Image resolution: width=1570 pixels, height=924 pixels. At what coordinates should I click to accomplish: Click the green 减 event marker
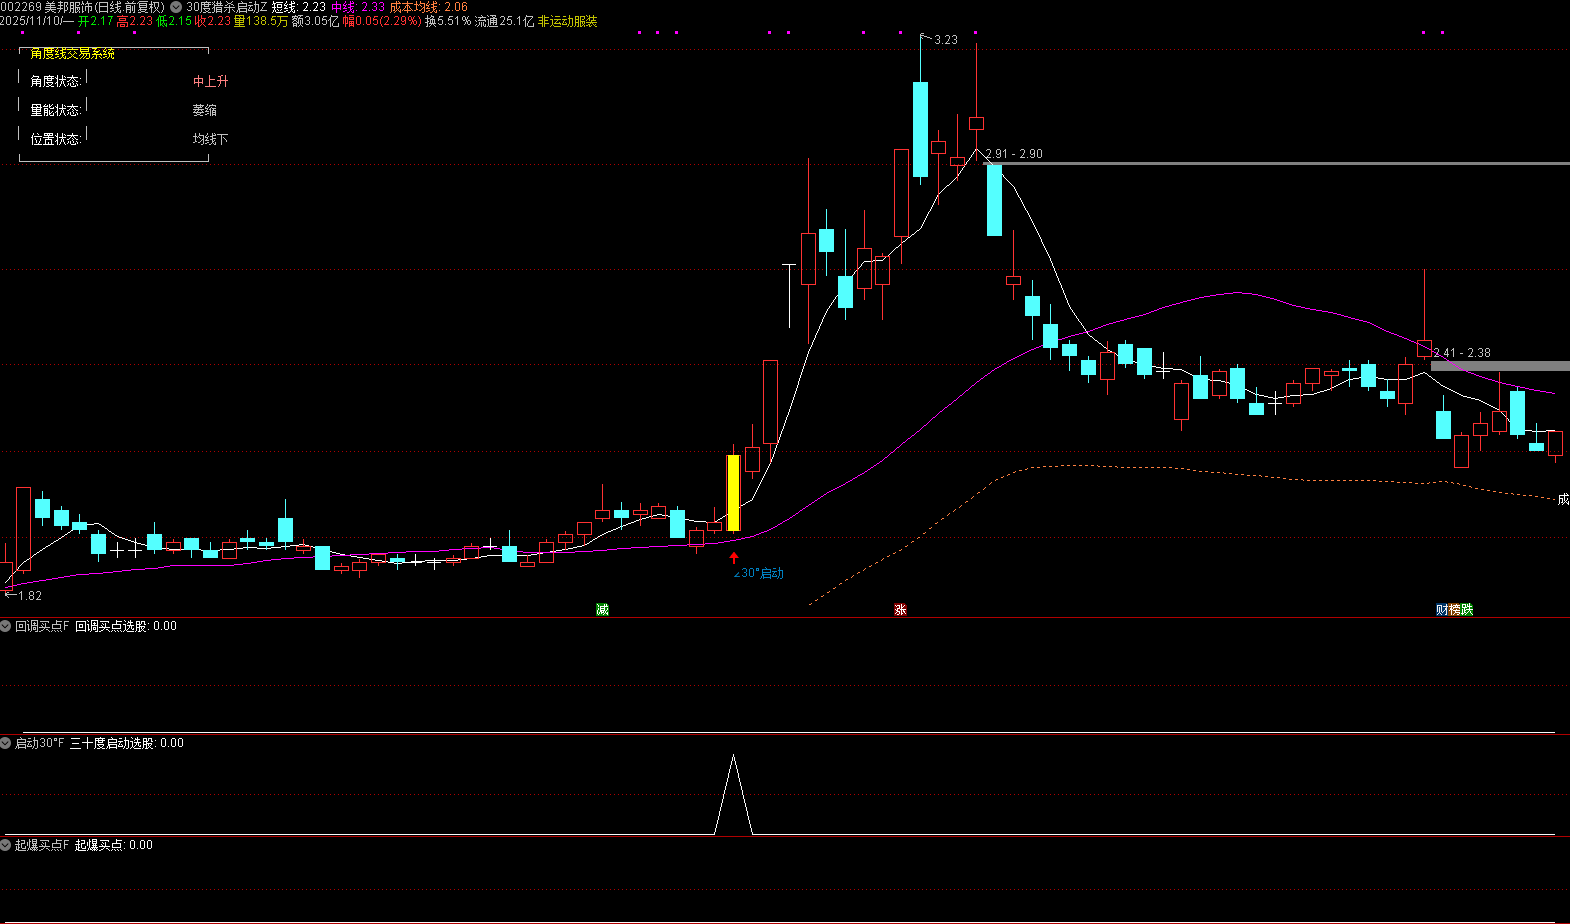[x=602, y=609]
